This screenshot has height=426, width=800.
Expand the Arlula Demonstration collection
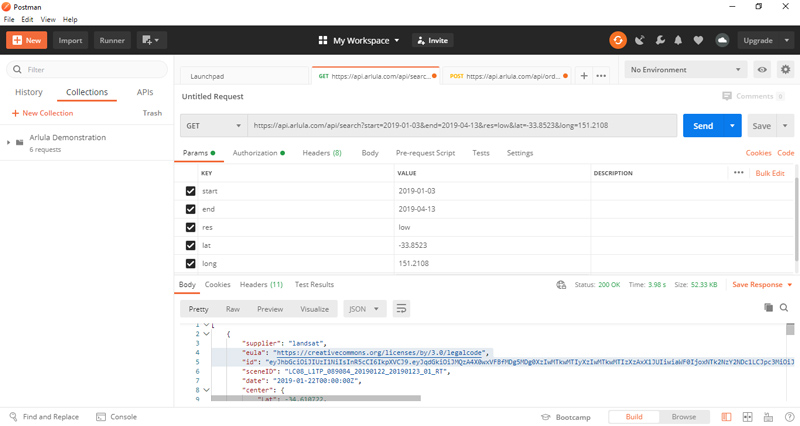(x=8, y=142)
